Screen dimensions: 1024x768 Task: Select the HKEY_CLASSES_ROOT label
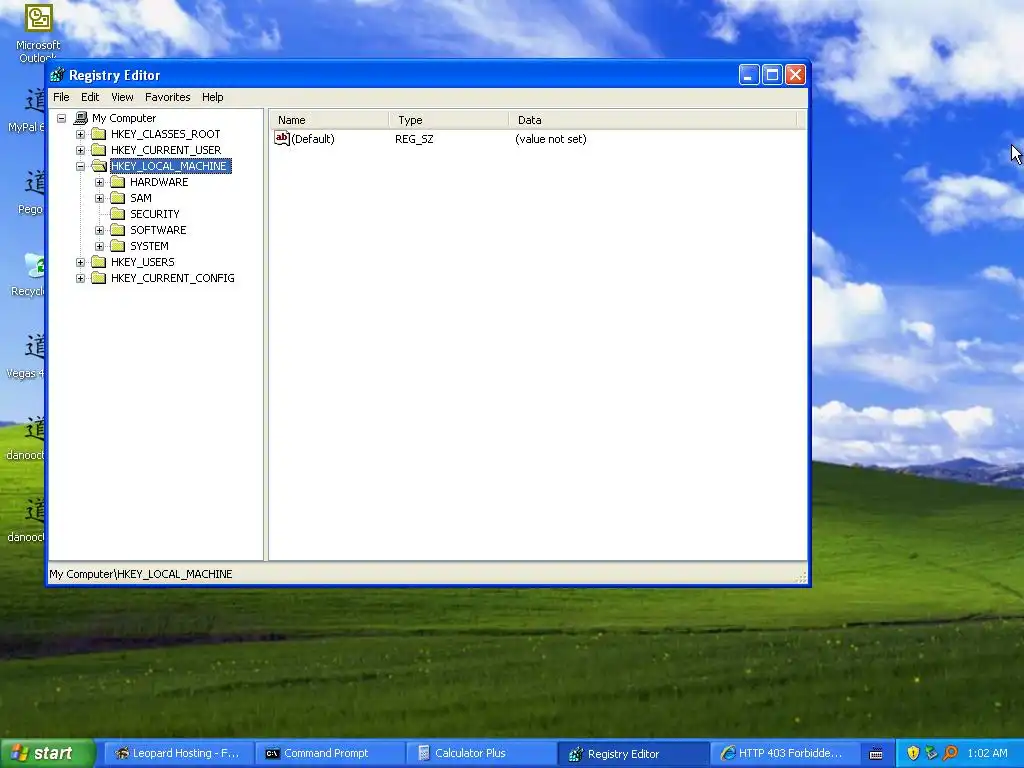[165, 134]
